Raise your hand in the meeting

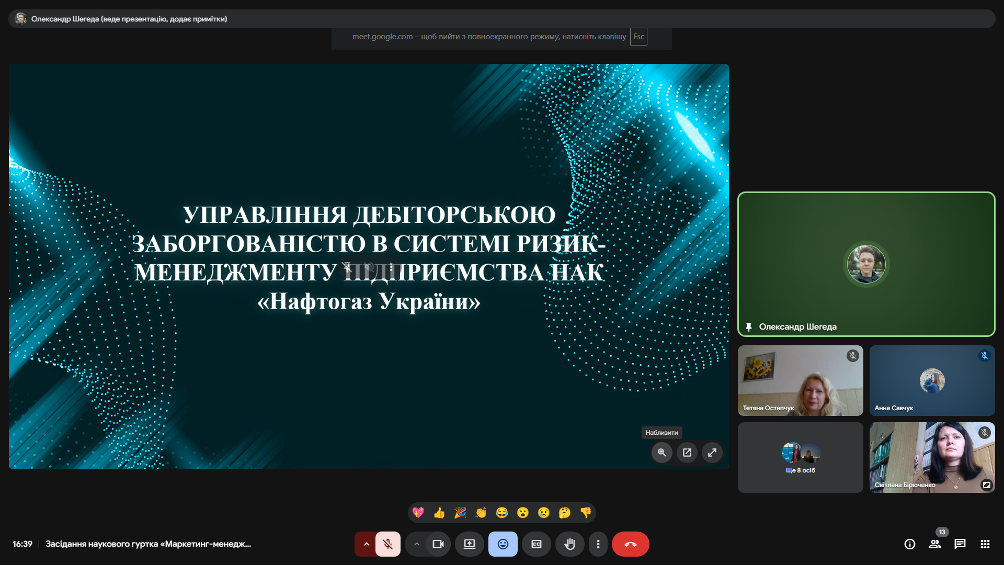coord(570,544)
